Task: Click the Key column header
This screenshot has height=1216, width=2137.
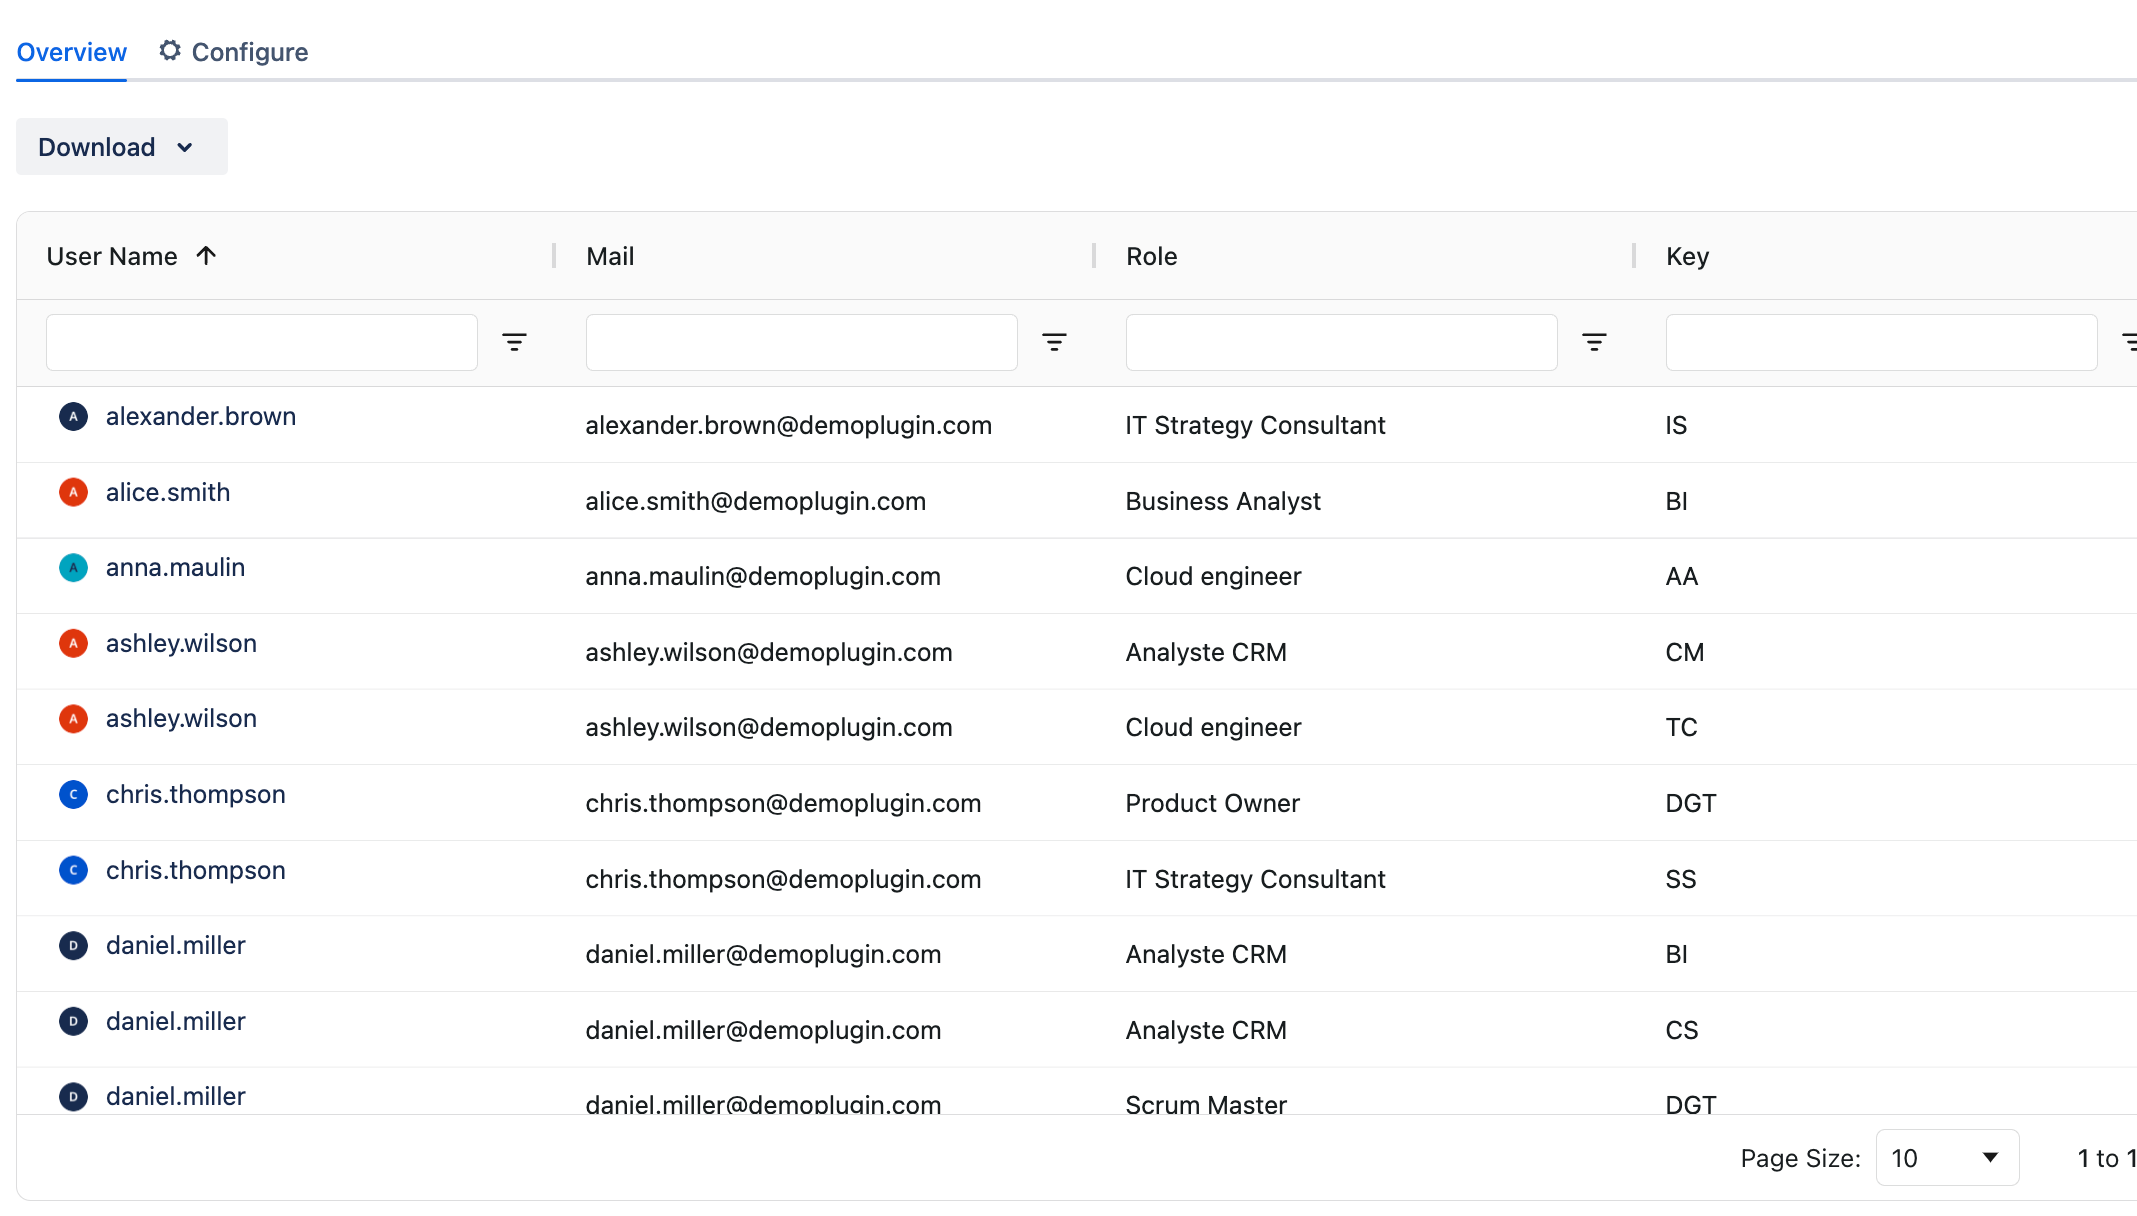Action: pyautogui.click(x=1687, y=257)
